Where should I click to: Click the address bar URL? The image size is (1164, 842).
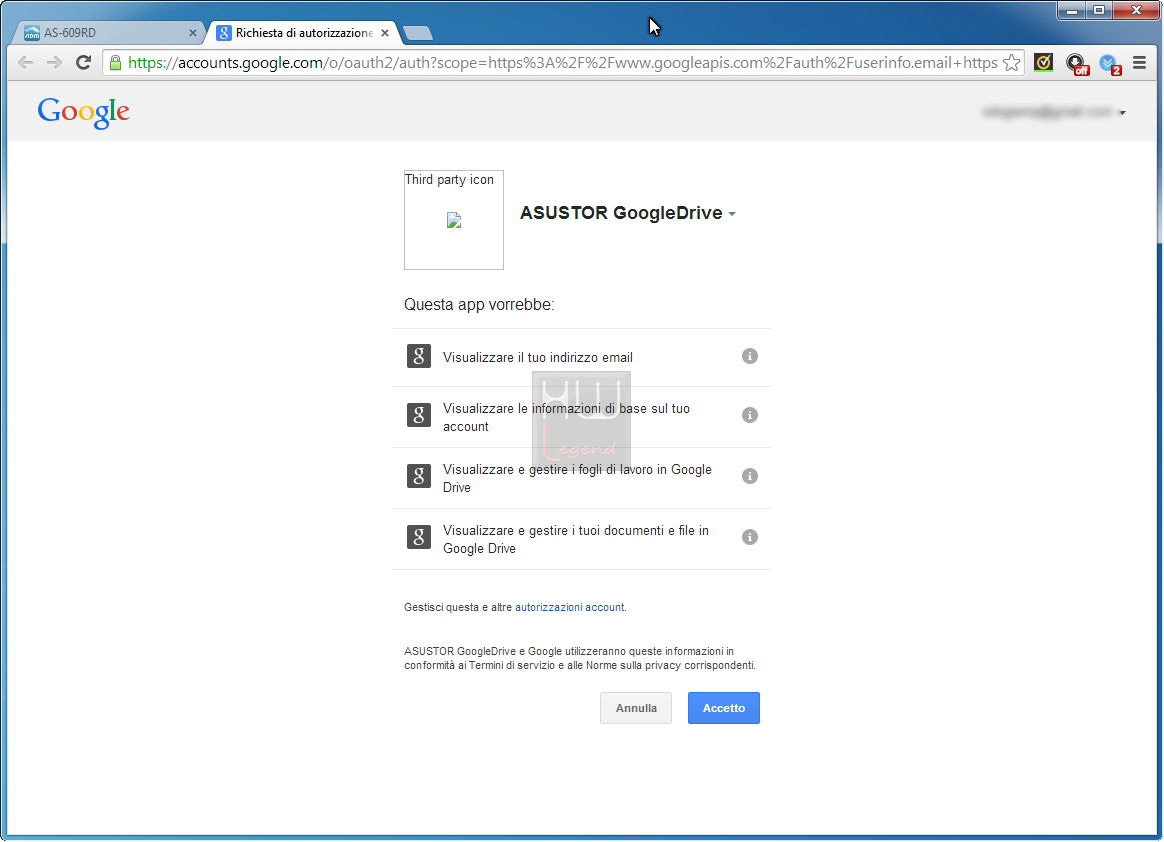point(563,63)
